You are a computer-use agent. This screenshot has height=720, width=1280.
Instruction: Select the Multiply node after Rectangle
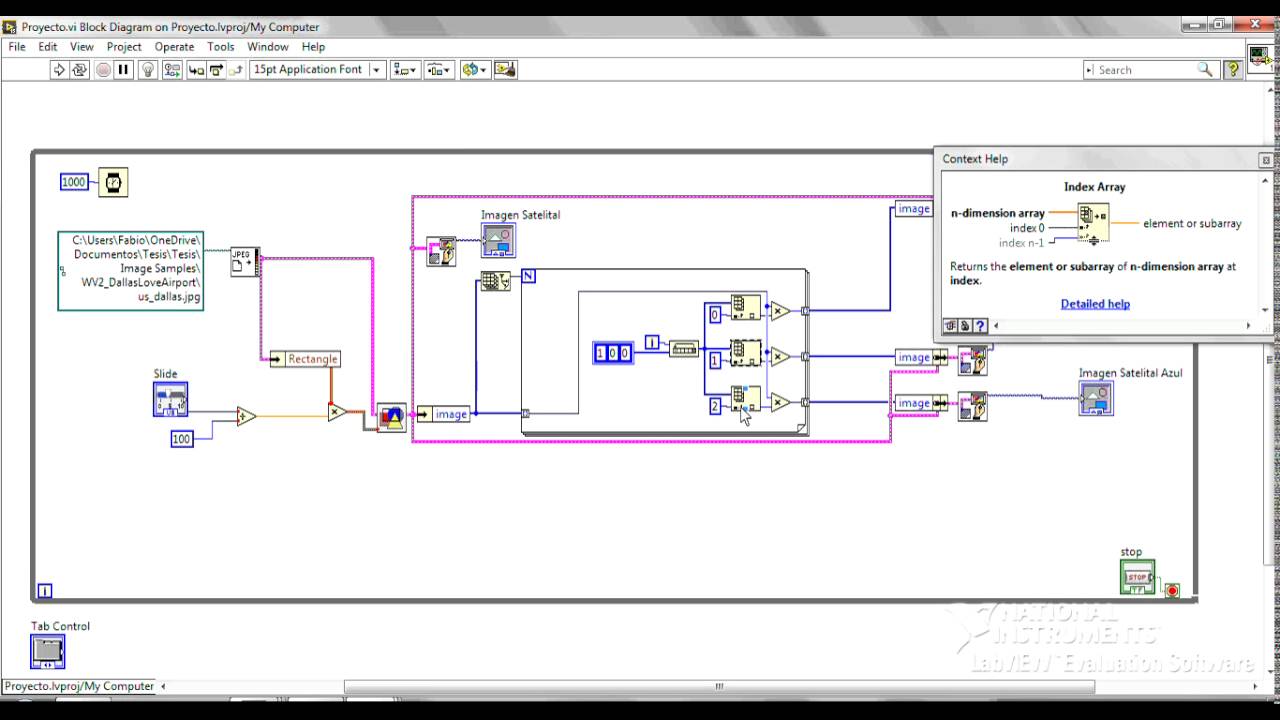(337, 412)
